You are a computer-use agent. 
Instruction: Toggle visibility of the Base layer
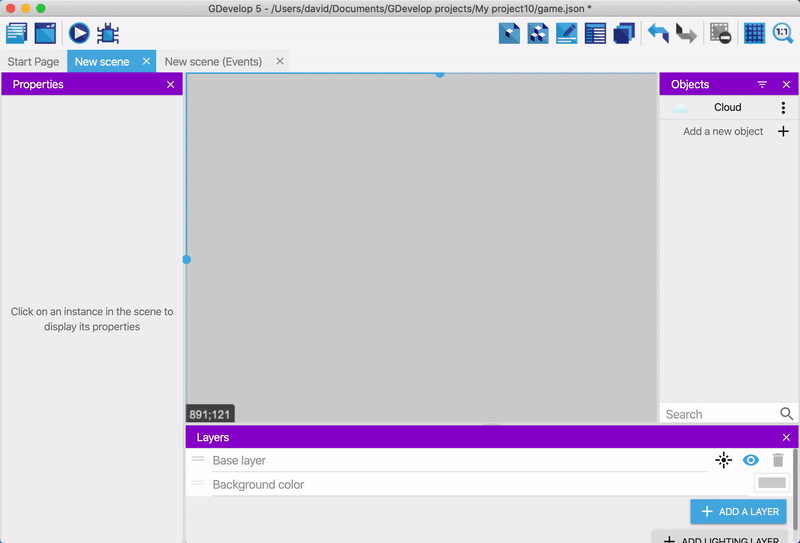(x=750, y=460)
